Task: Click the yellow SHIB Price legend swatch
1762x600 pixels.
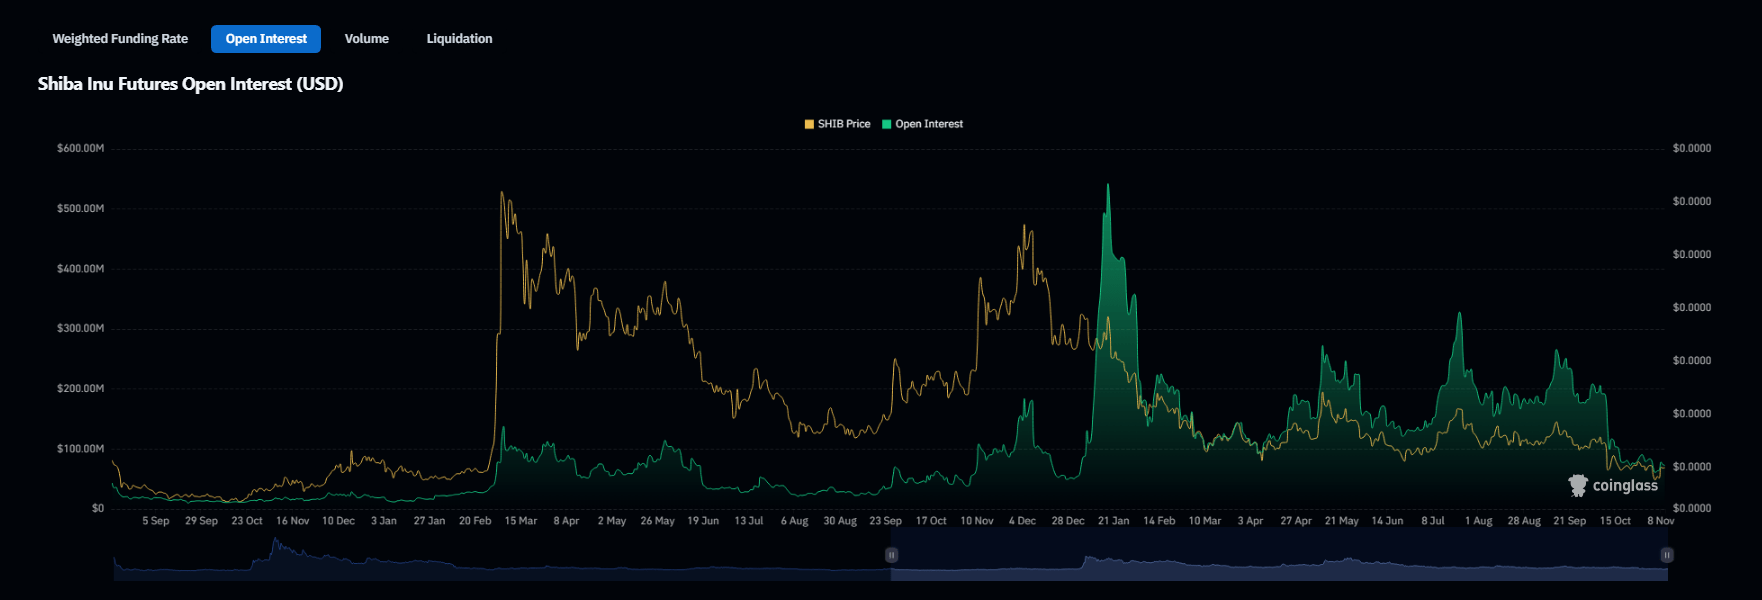Action: coord(809,124)
